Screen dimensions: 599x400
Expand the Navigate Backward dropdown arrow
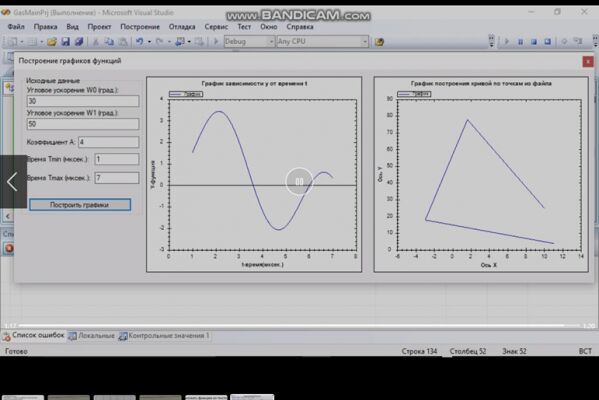coord(189,42)
